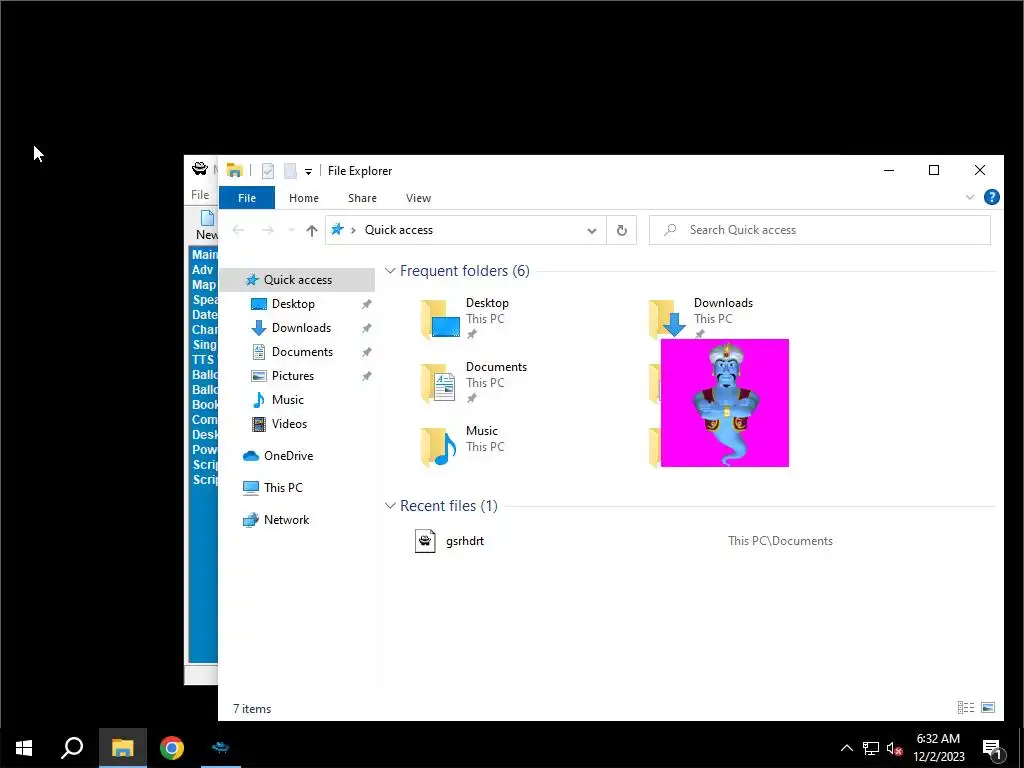Select TTS item in background window list
This screenshot has height=768, width=1024.
pyautogui.click(x=203, y=360)
